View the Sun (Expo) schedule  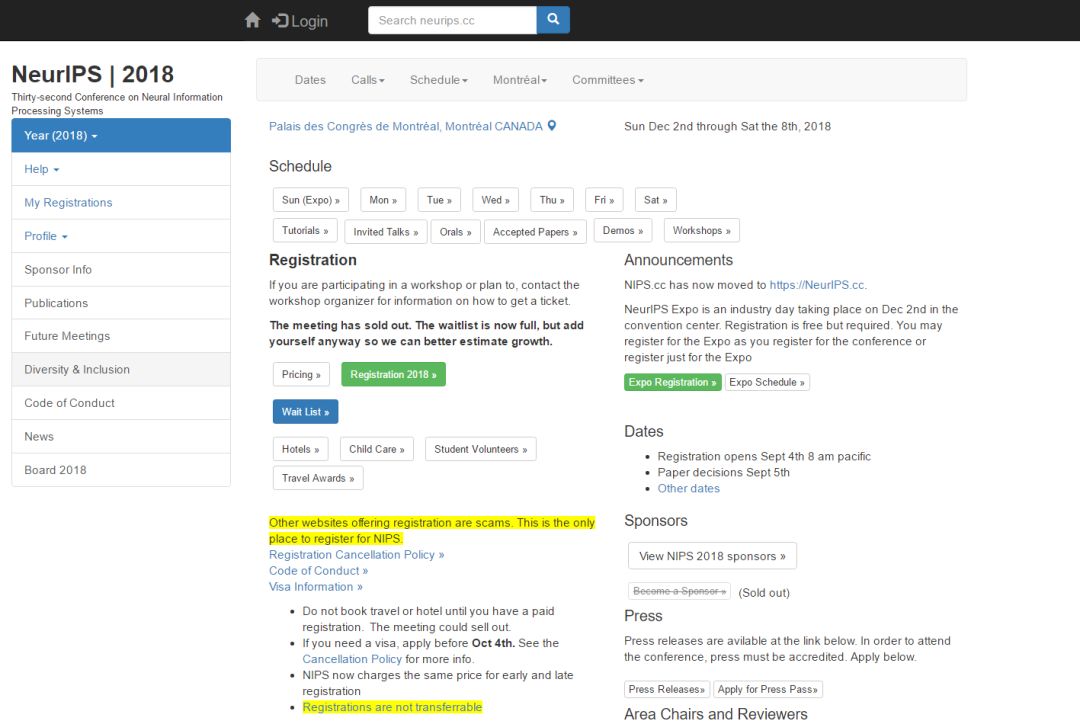pos(311,200)
